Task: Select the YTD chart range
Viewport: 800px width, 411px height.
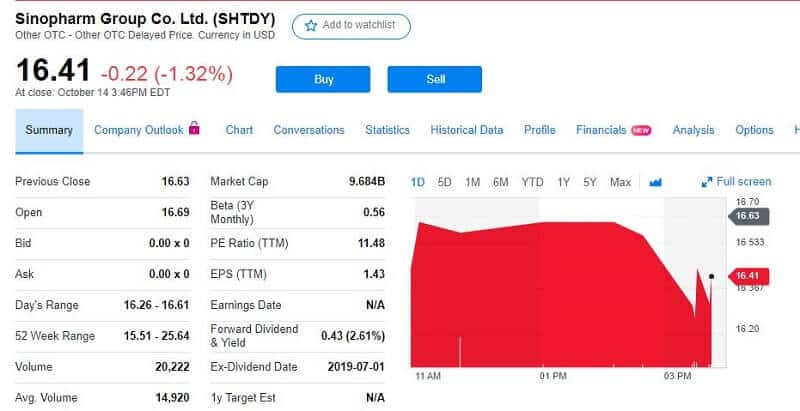Action: [532, 182]
